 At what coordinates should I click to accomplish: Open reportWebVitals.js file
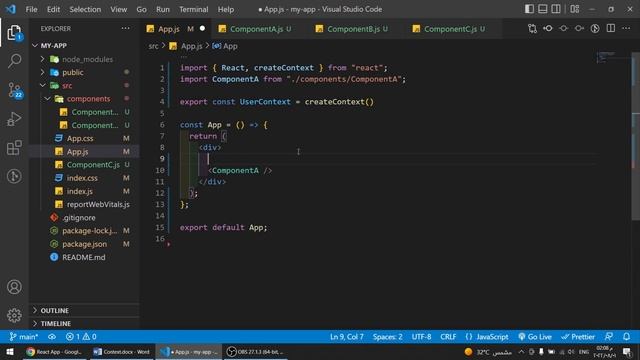tap(84, 204)
